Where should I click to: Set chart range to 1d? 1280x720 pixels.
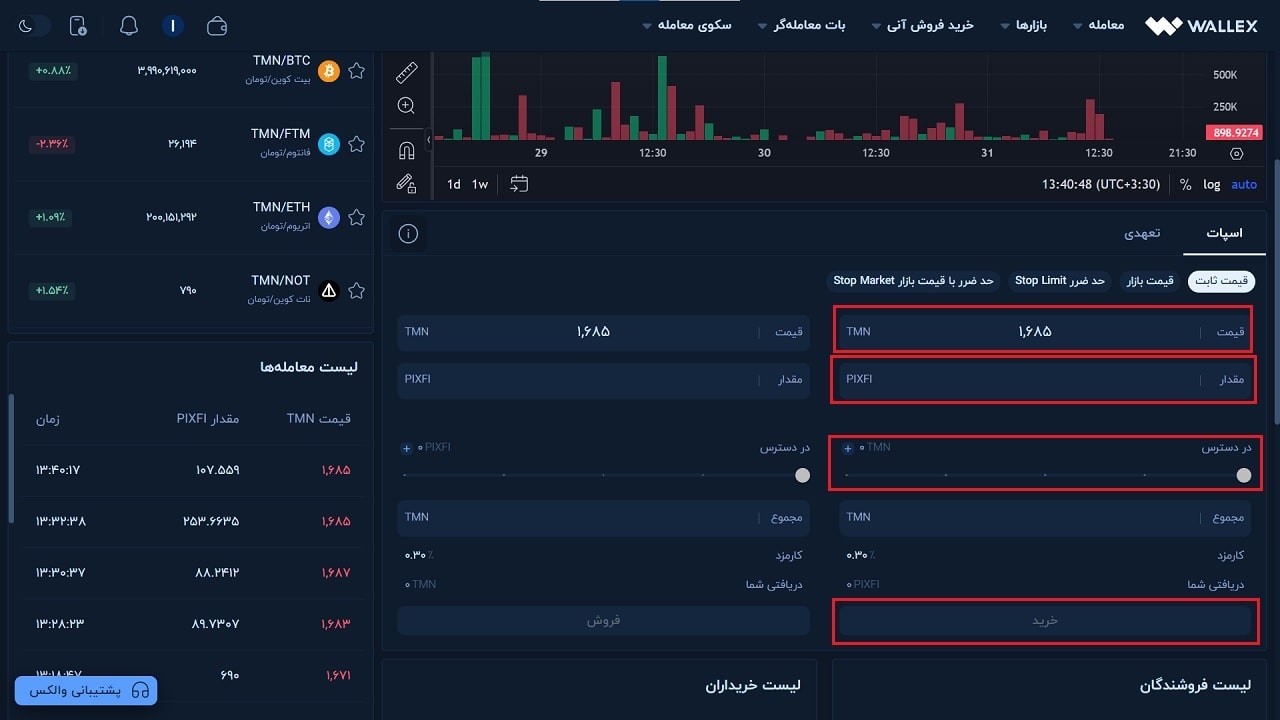pyautogui.click(x=454, y=184)
